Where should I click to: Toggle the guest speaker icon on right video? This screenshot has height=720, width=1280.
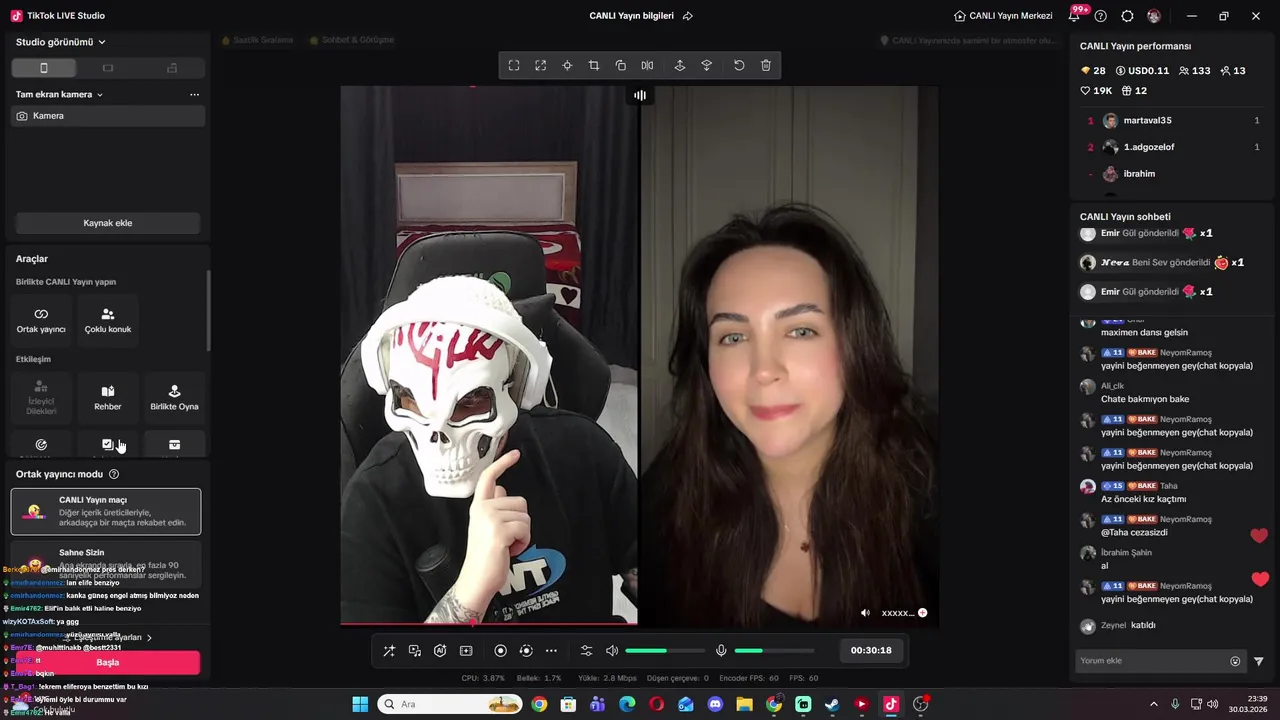pos(865,613)
